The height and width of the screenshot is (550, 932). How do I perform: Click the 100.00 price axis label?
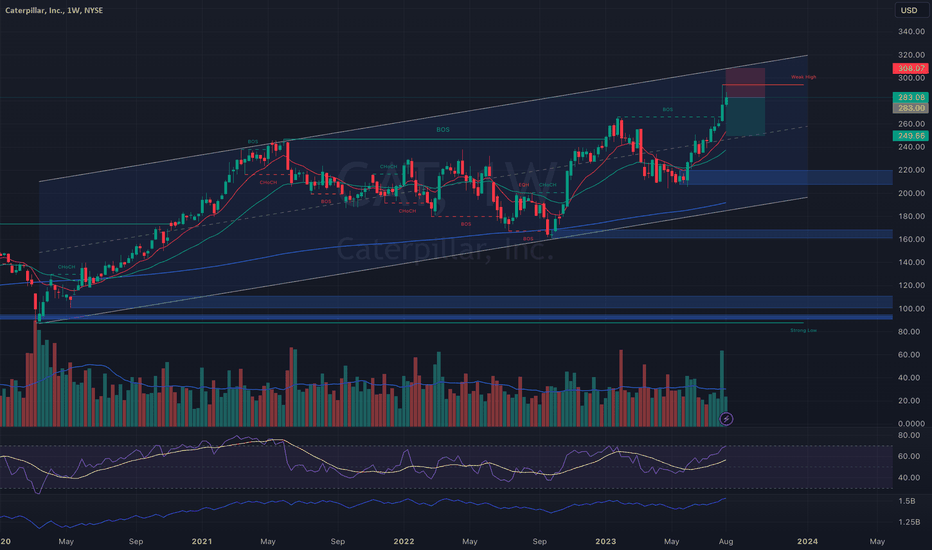coord(911,309)
